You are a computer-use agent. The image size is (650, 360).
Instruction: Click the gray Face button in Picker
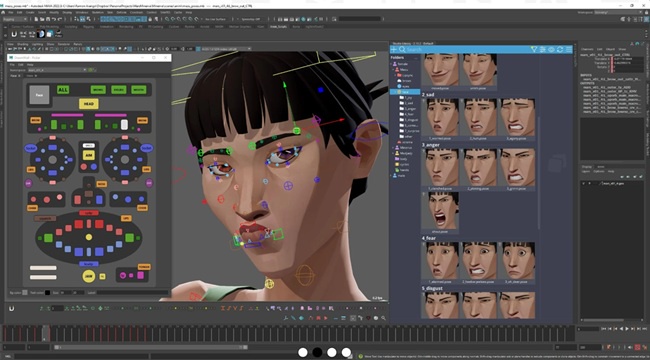[x=39, y=95]
